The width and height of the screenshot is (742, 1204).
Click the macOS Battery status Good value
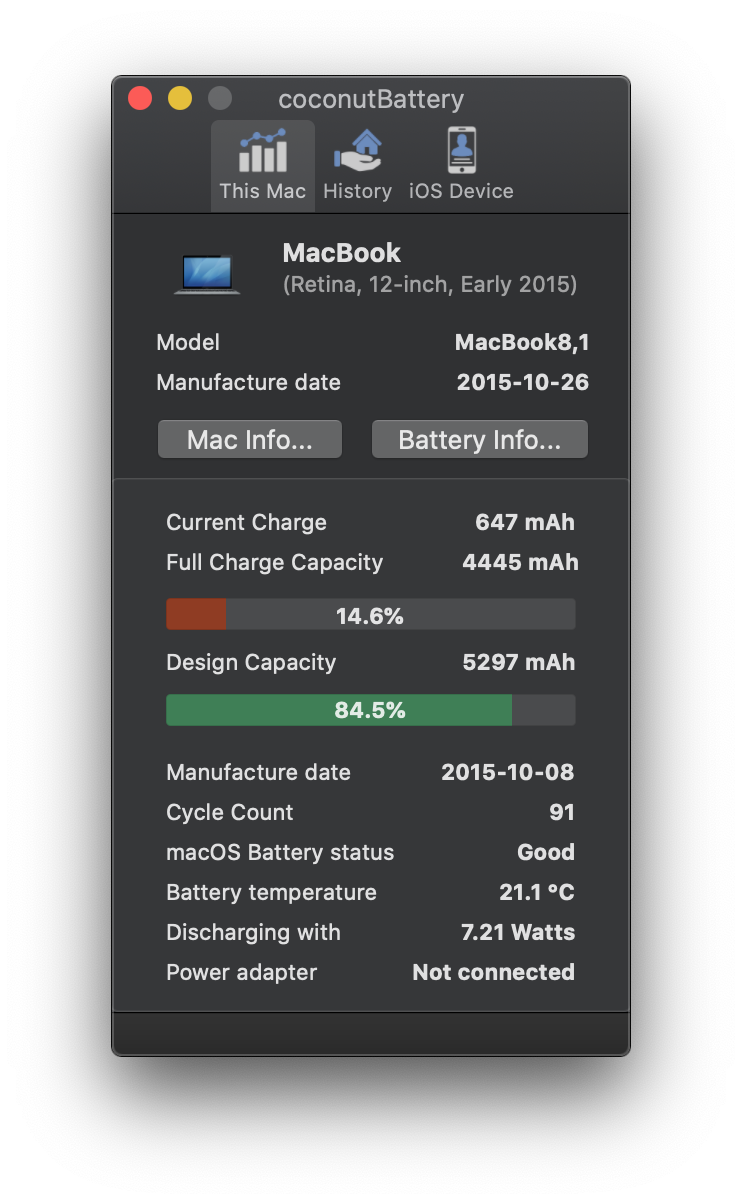coord(545,852)
